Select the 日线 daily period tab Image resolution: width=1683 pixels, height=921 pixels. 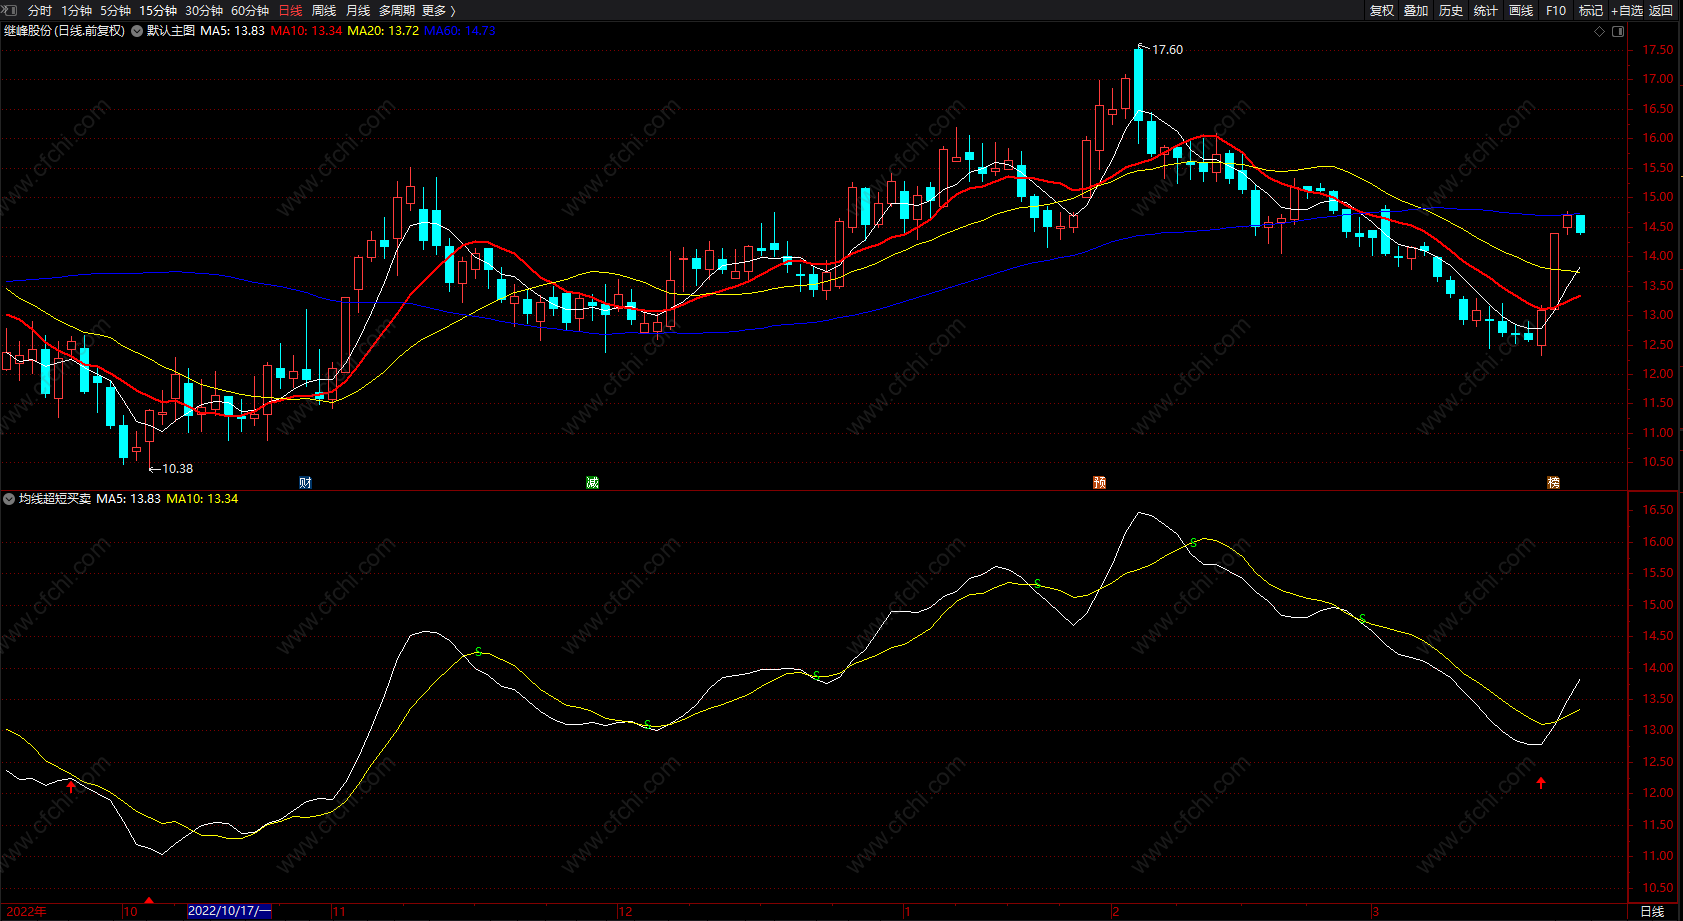tap(290, 11)
